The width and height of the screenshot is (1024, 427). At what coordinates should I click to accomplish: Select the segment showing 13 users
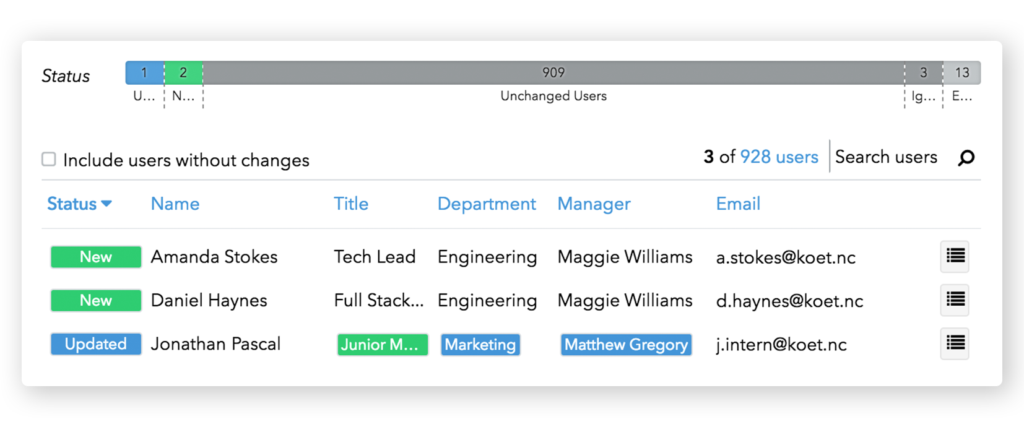[962, 72]
